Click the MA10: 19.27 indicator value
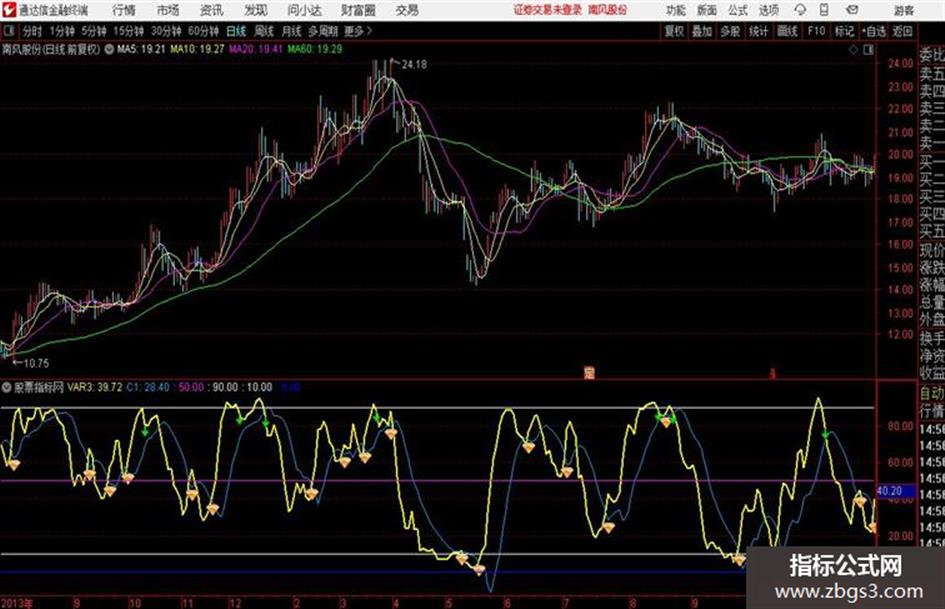 coord(198,49)
